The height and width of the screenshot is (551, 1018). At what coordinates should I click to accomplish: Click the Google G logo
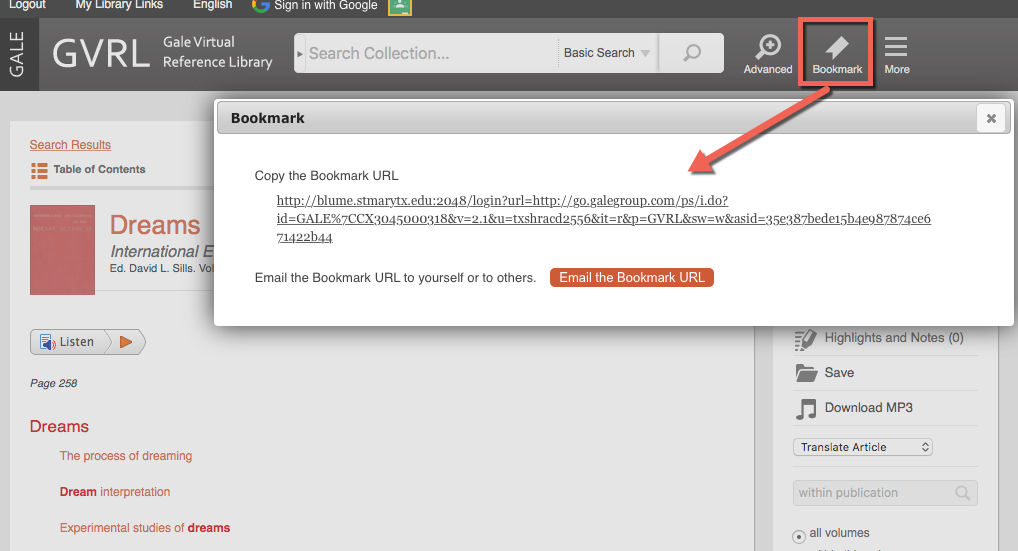click(x=261, y=5)
